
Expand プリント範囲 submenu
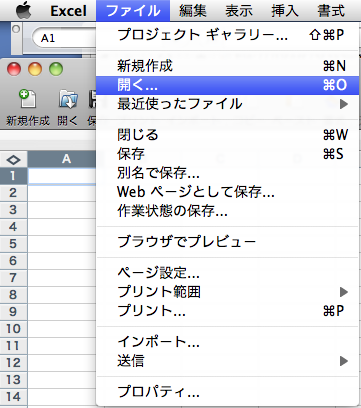(228, 292)
